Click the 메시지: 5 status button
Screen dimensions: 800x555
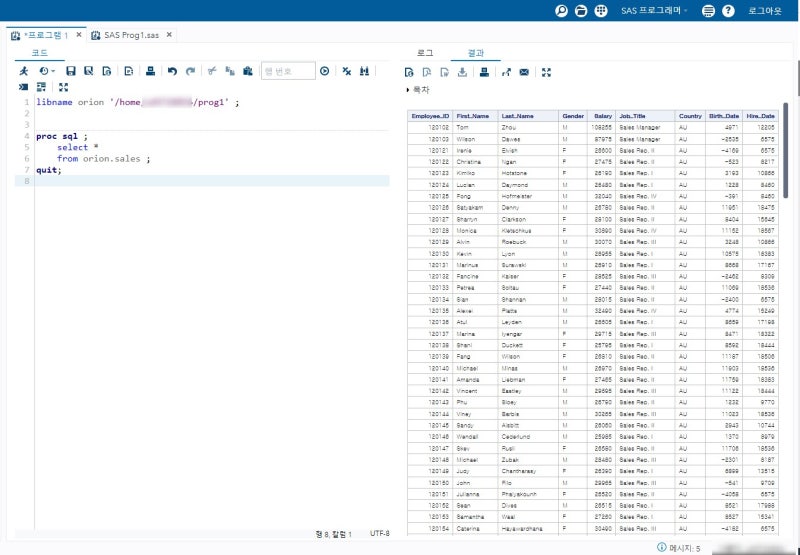click(x=680, y=547)
